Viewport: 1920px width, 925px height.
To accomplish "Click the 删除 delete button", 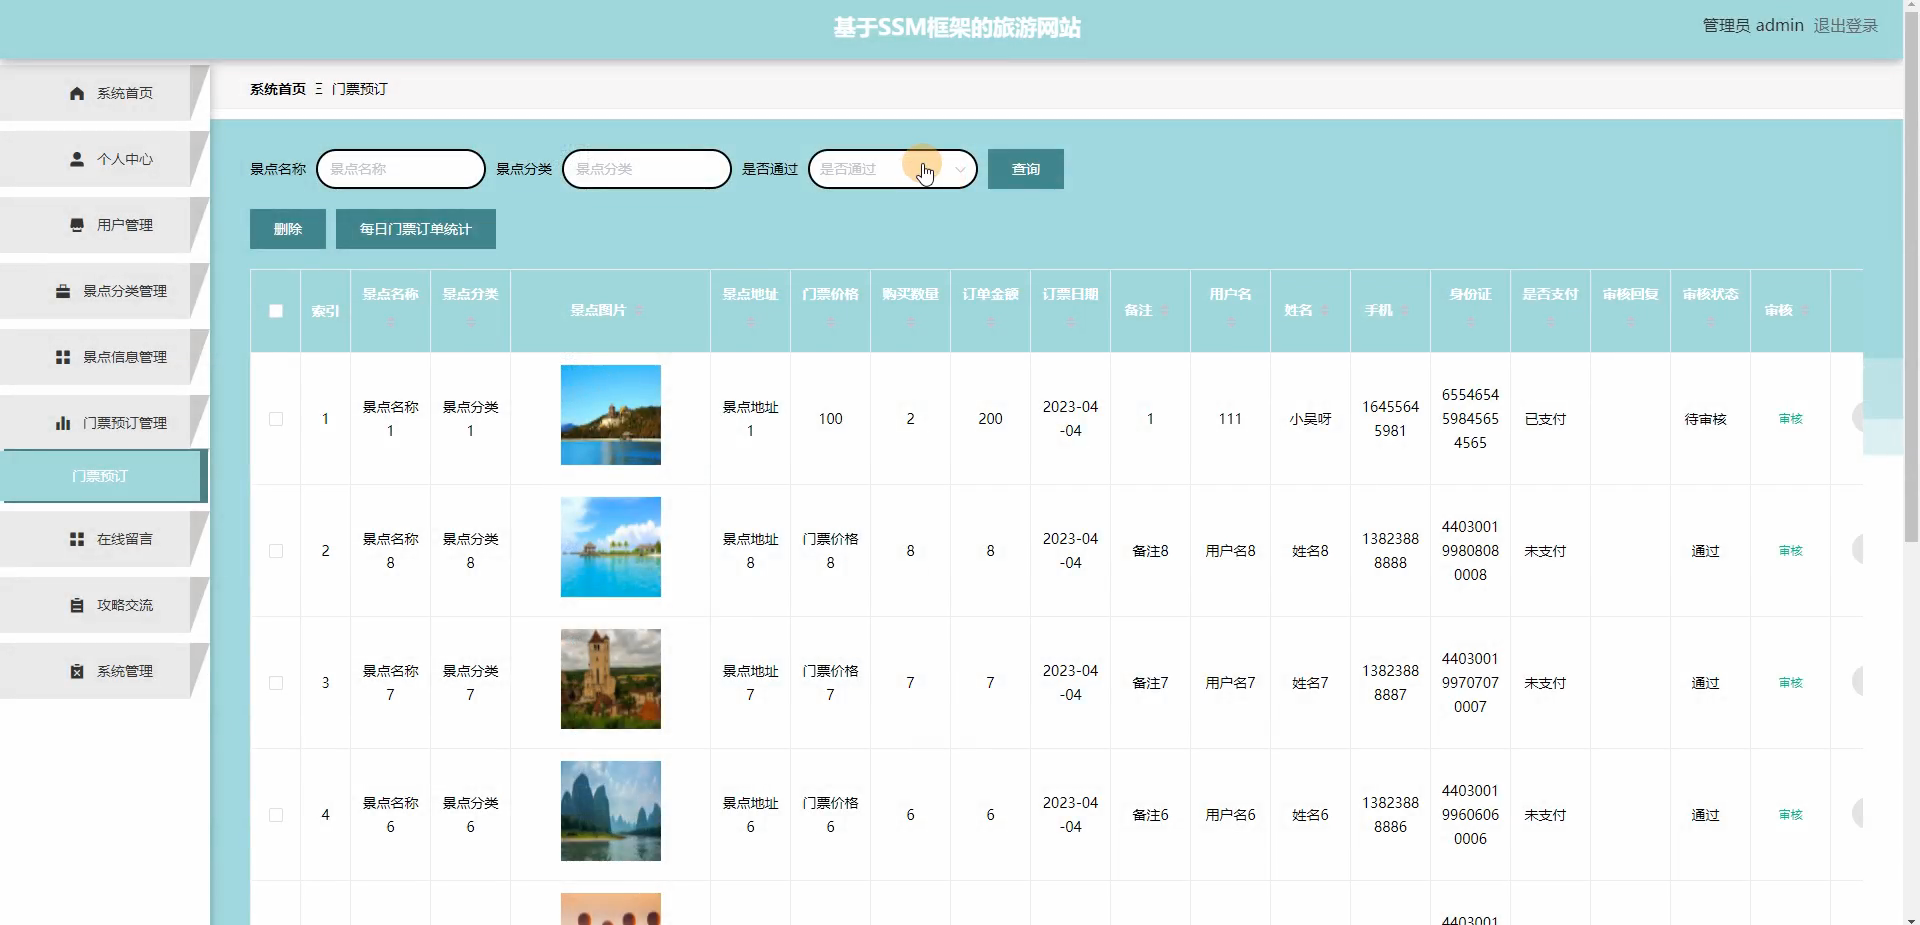I will tap(288, 229).
